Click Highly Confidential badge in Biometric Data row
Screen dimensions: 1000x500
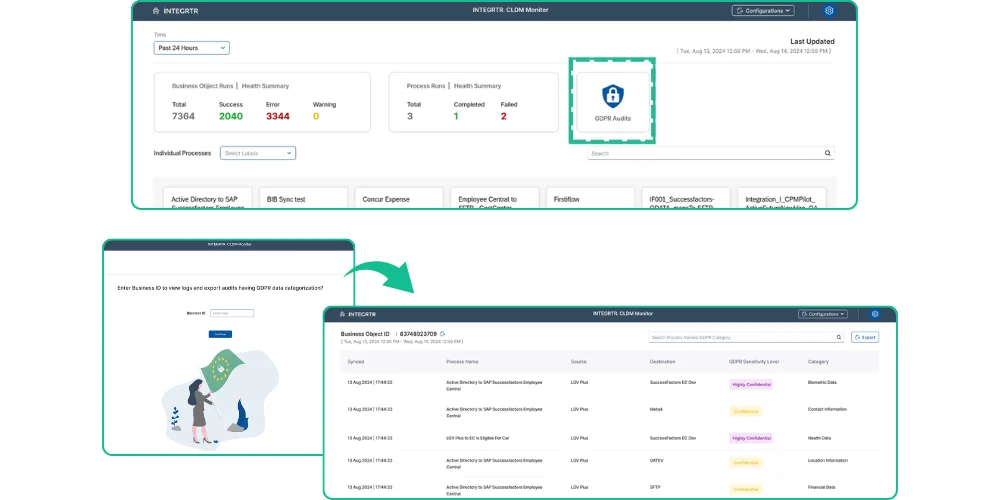[751, 384]
